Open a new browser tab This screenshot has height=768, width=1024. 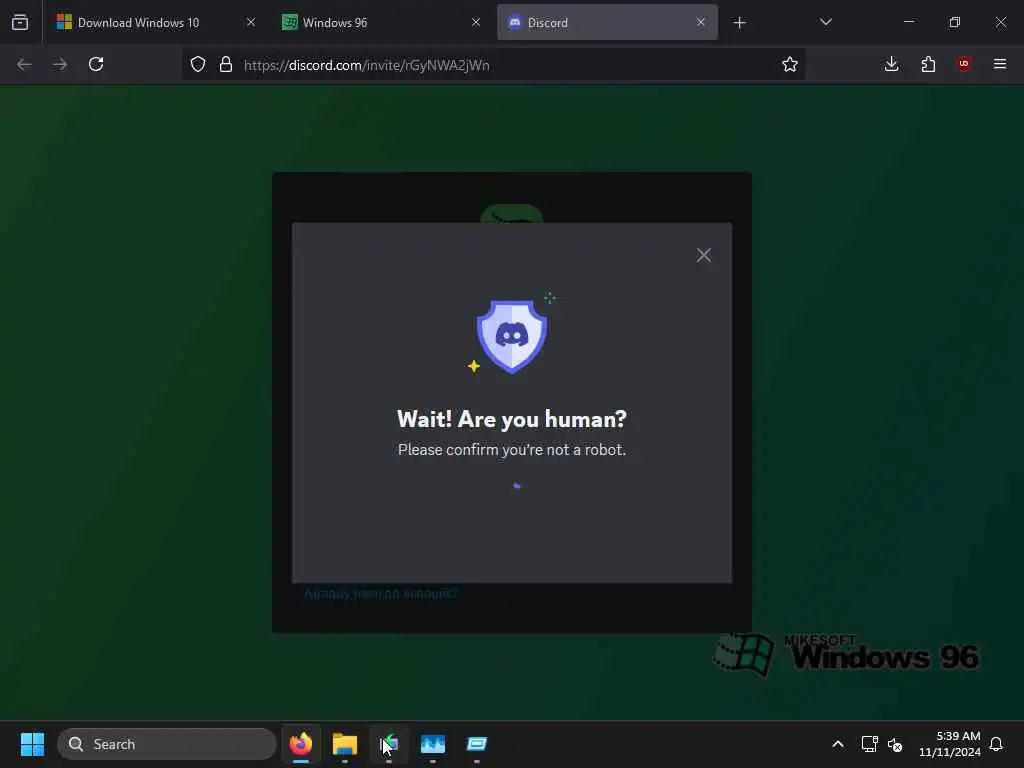click(739, 23)
